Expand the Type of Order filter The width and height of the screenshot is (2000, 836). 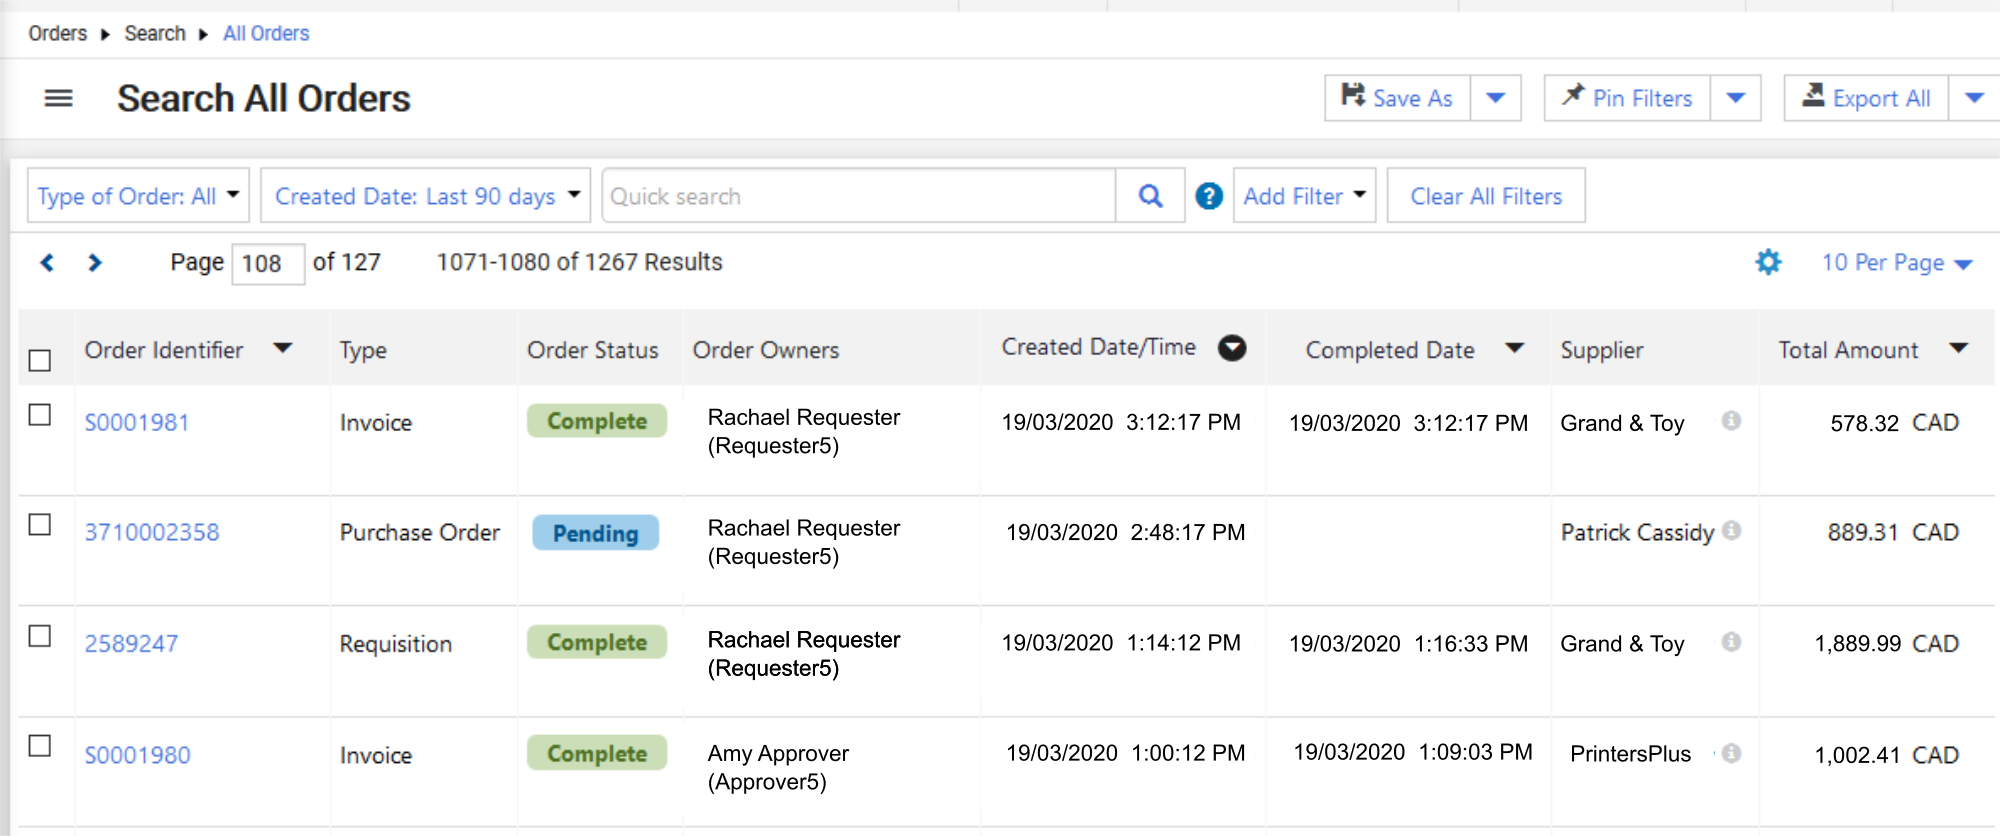[x=138, y=196]
